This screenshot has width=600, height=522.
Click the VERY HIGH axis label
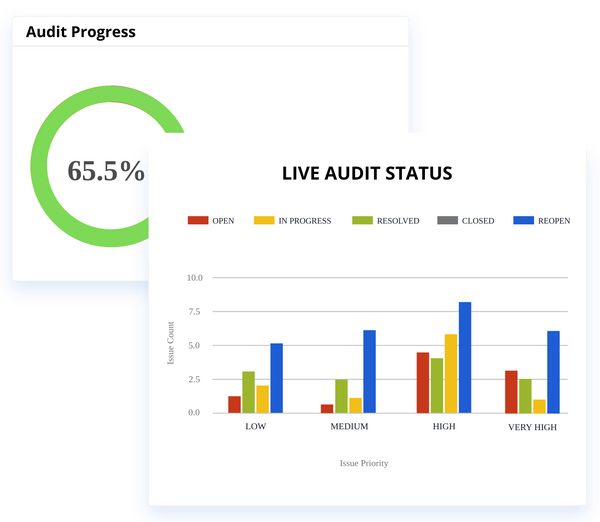pos(532,427)
